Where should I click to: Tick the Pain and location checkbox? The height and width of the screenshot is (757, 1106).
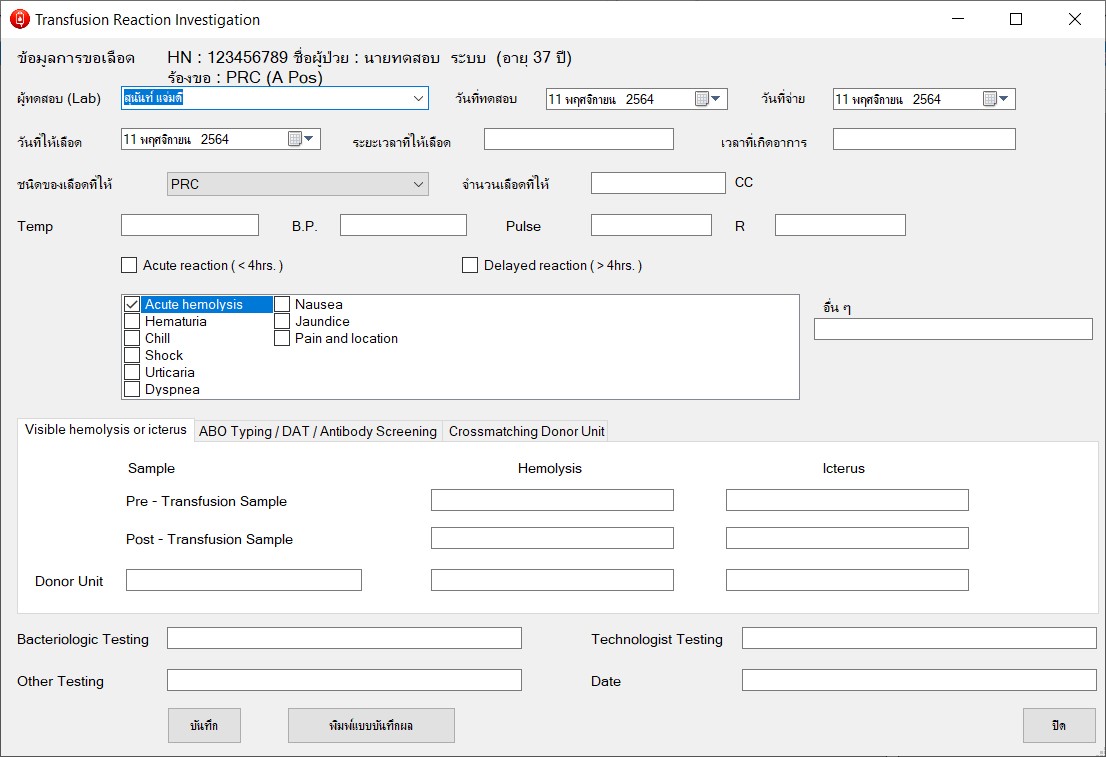282,338
